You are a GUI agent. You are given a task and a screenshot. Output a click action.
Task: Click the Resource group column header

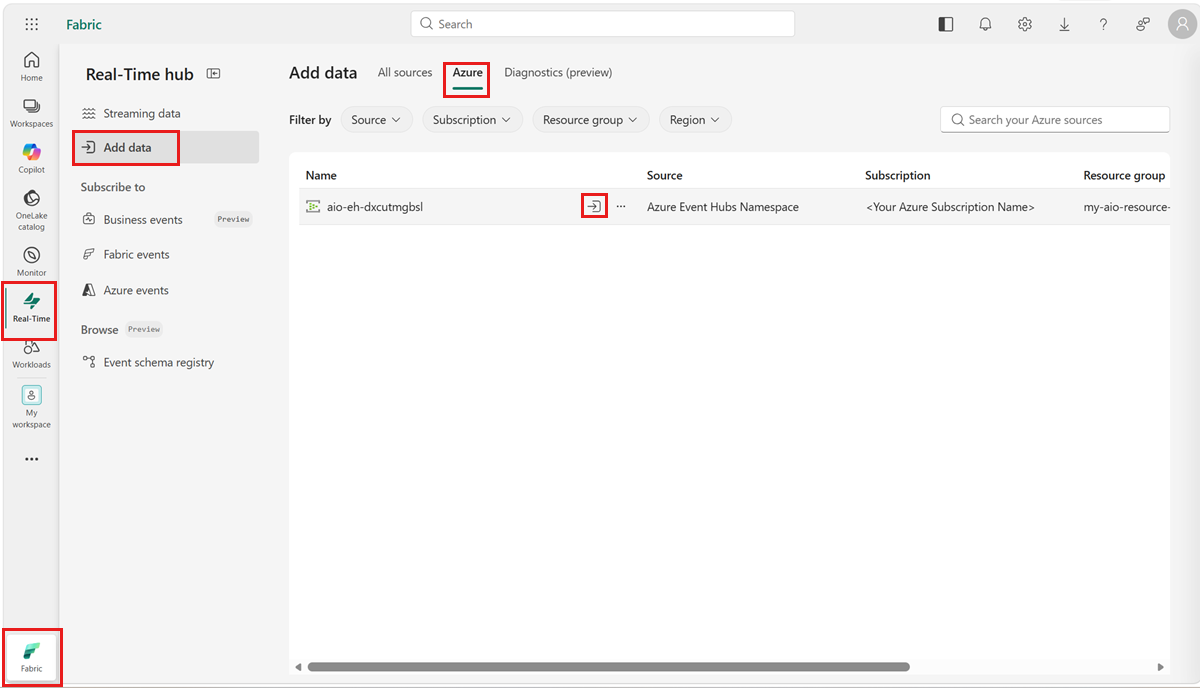1124,175
